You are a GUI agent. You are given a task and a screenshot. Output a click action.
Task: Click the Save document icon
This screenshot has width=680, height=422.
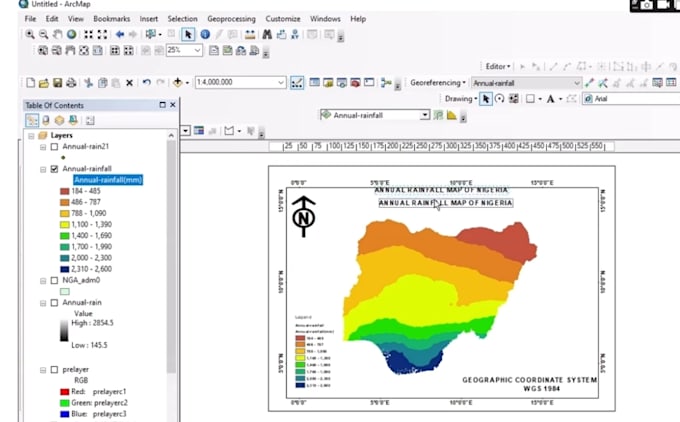pos(57,82)
